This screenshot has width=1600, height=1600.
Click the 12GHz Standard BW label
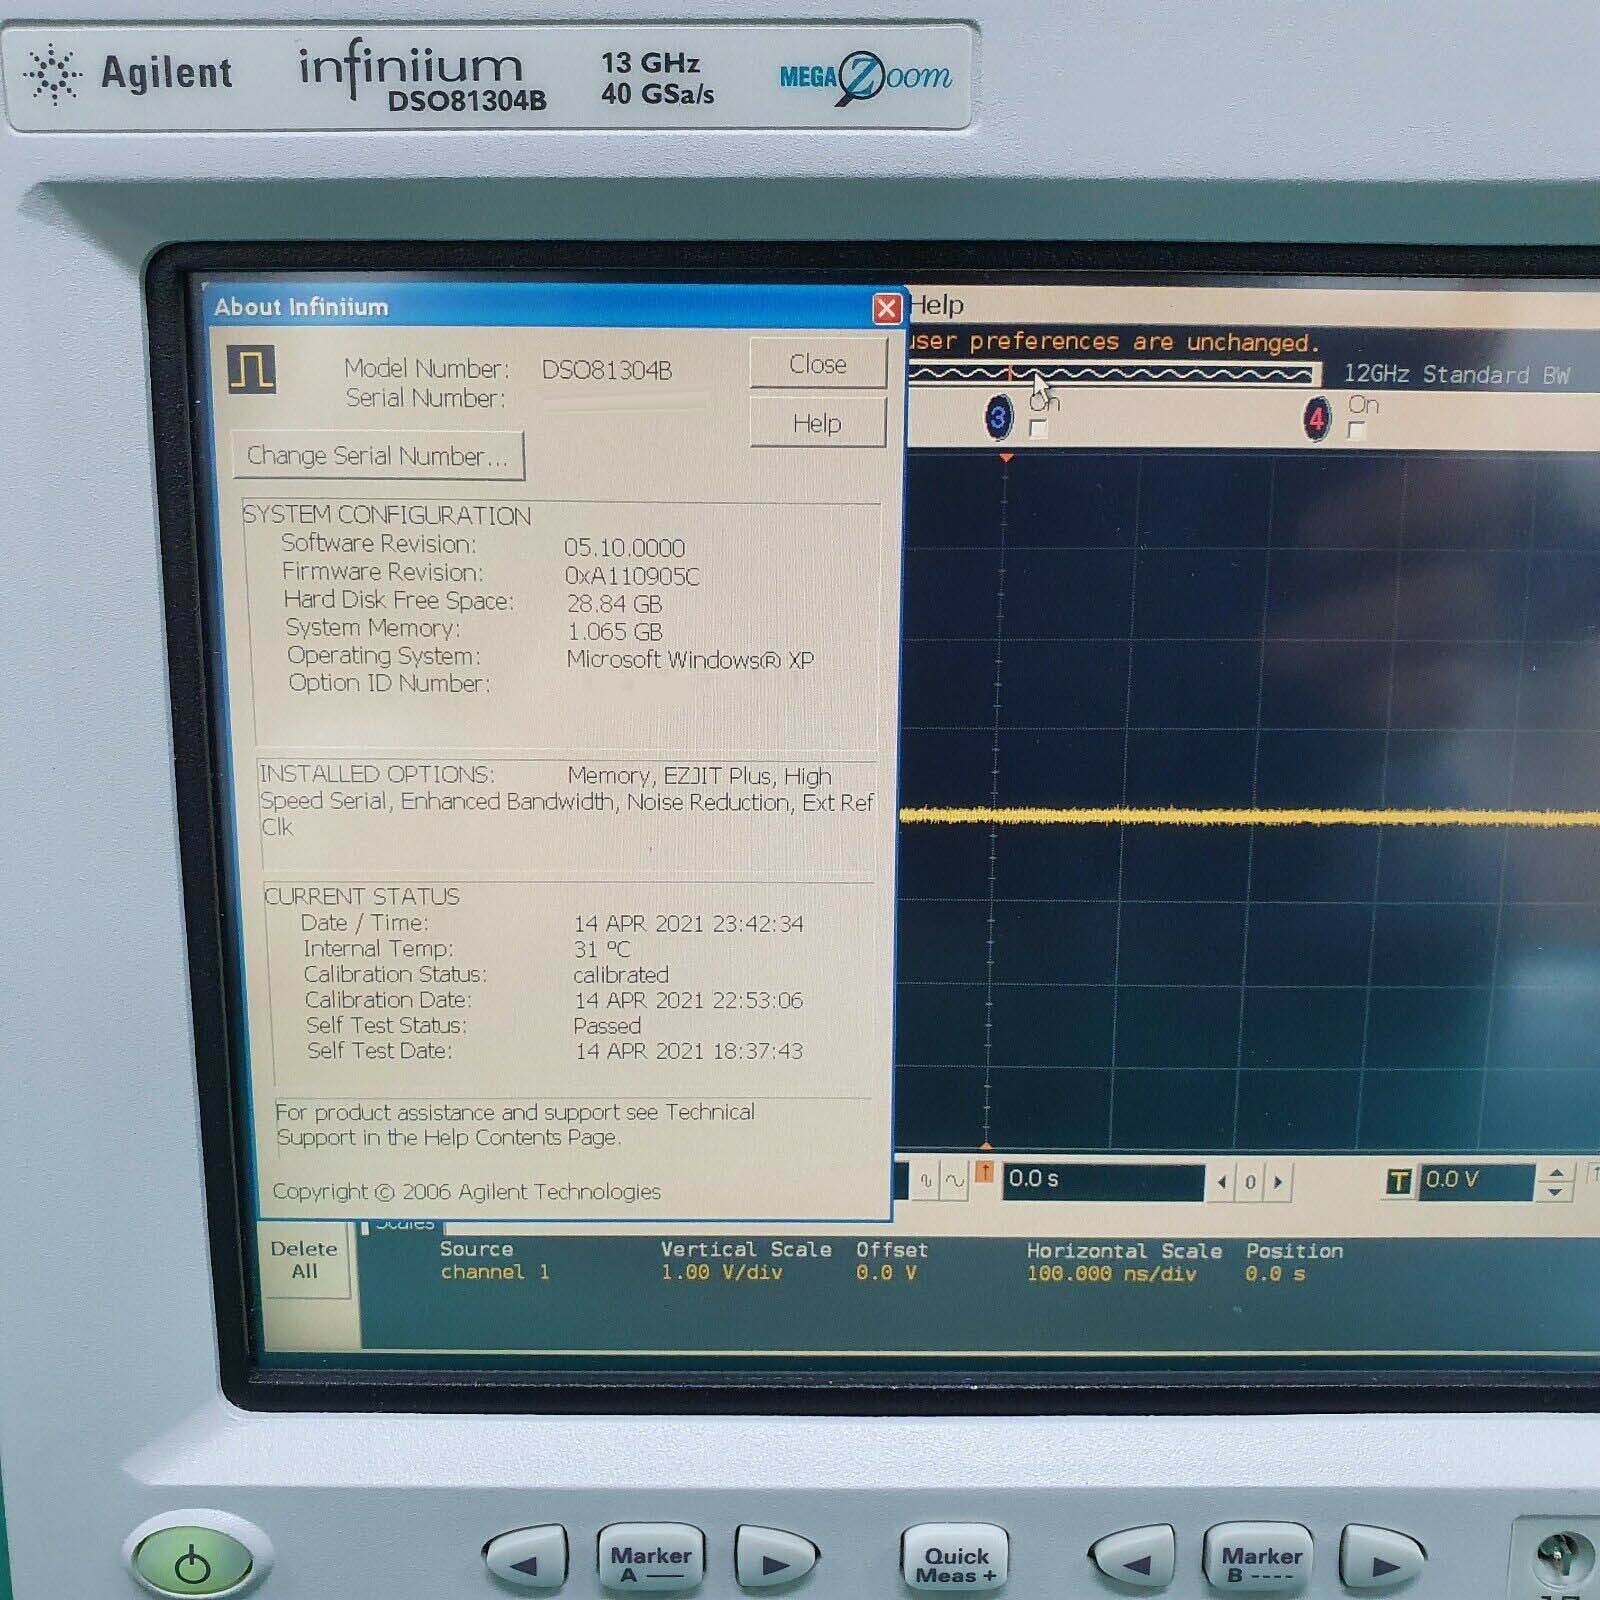click(1456, 375)
